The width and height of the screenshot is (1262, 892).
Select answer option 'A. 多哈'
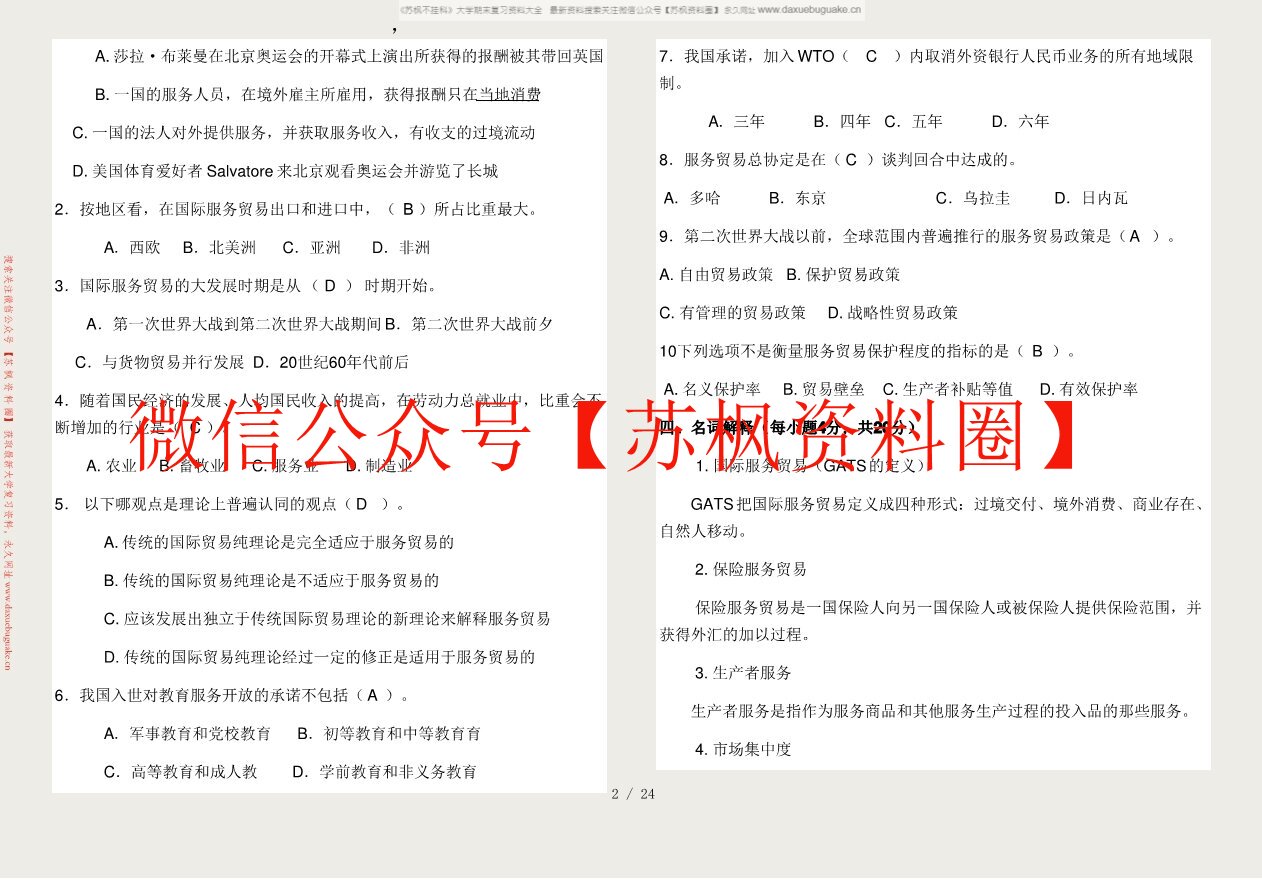click(692, 198)
